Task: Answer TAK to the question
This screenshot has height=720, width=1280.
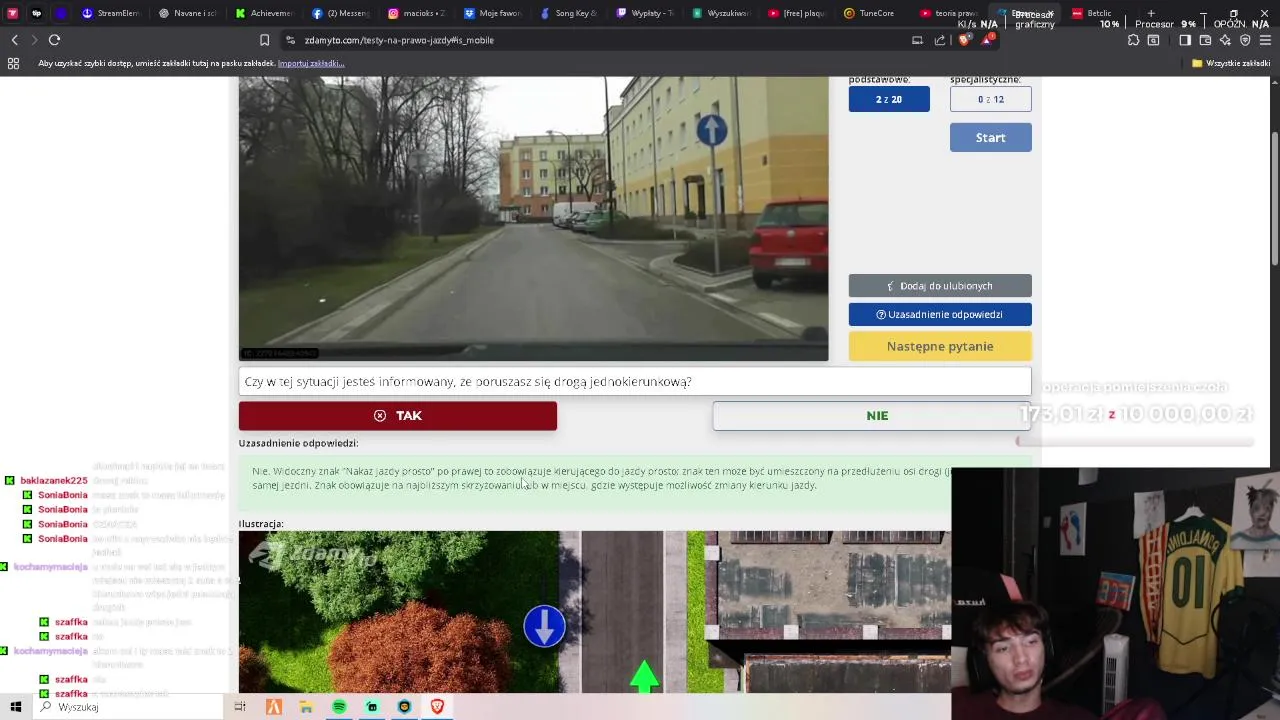Action: pos(398,416)
